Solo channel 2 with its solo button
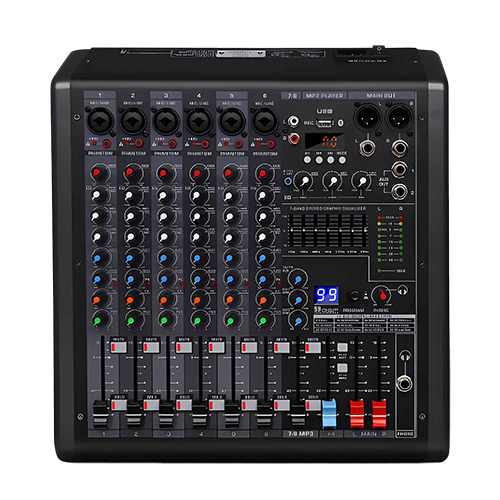This screenshot has height=500, width=500. 151,405
